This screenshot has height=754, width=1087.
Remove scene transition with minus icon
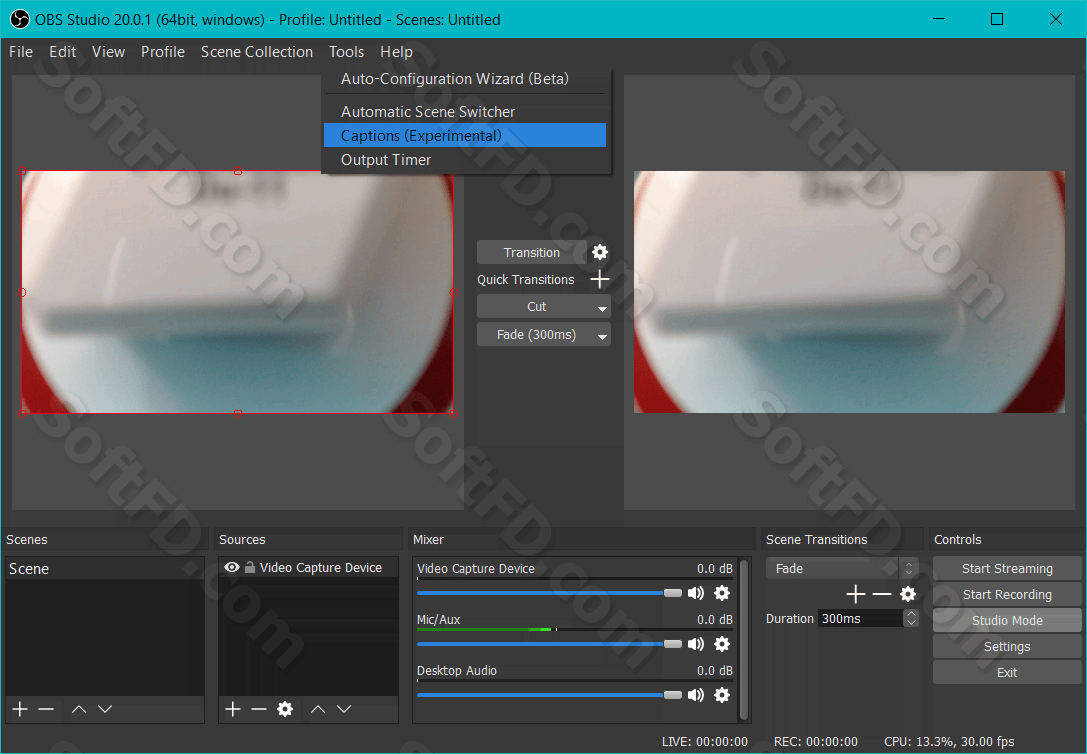(x=882, y=594)
